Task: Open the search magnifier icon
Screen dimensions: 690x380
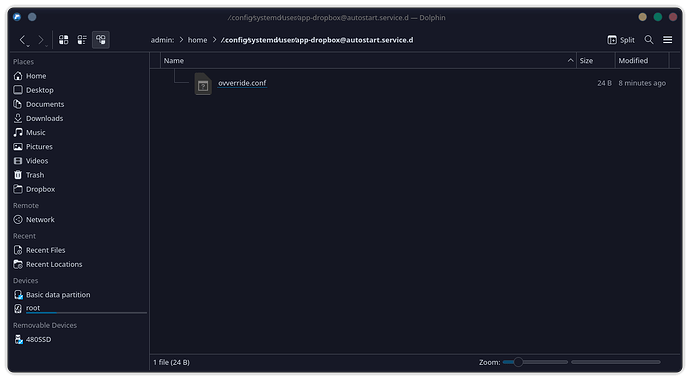Action: [x=649, y=40]
